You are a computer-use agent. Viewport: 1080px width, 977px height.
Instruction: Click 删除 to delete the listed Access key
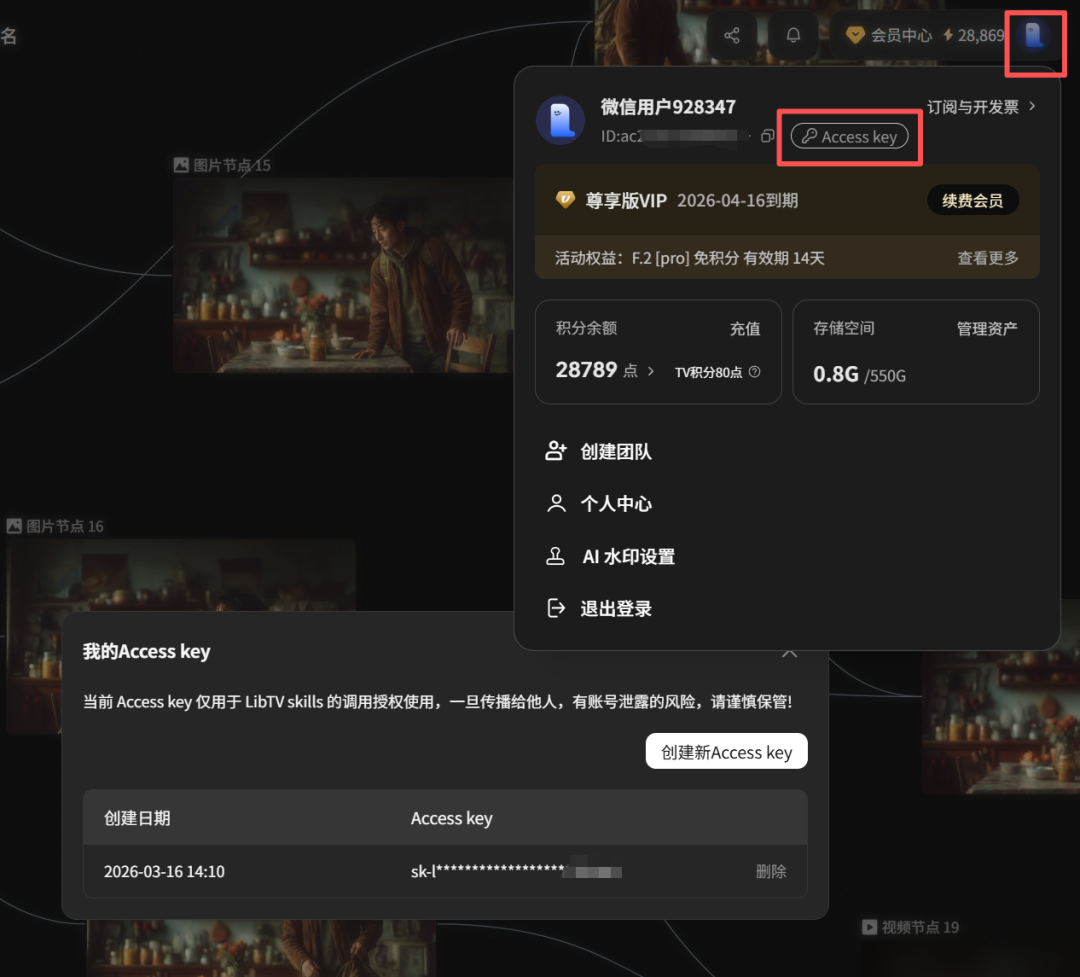tap(771, 871)
